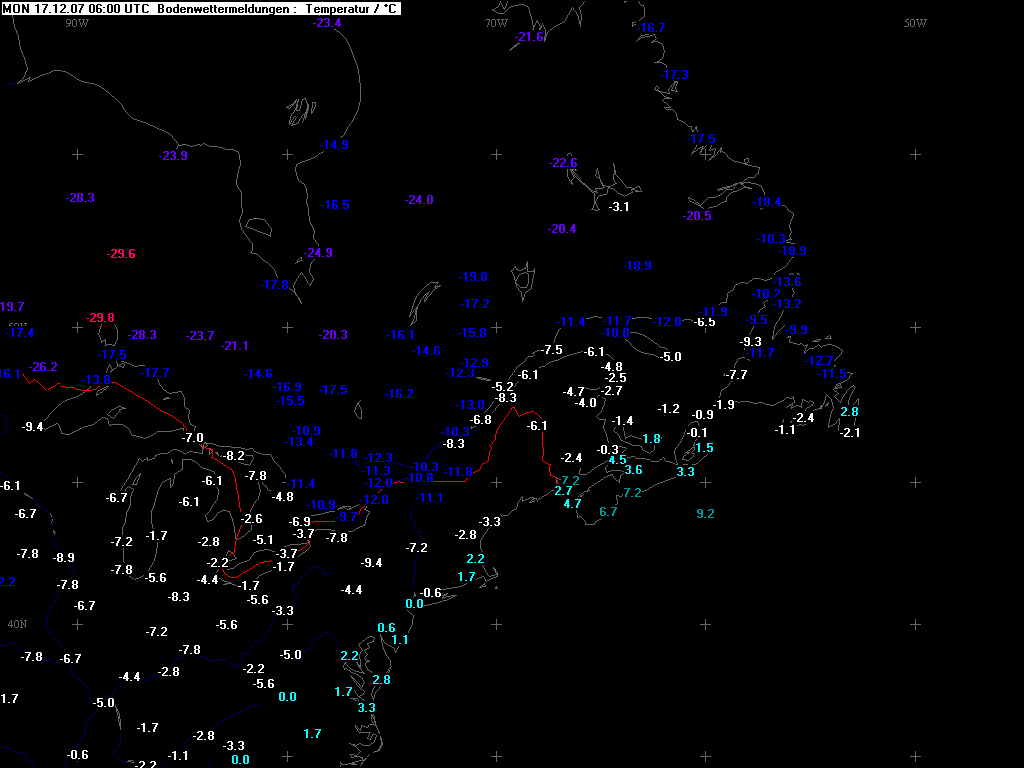Click the map title text at top

[200, 8]
